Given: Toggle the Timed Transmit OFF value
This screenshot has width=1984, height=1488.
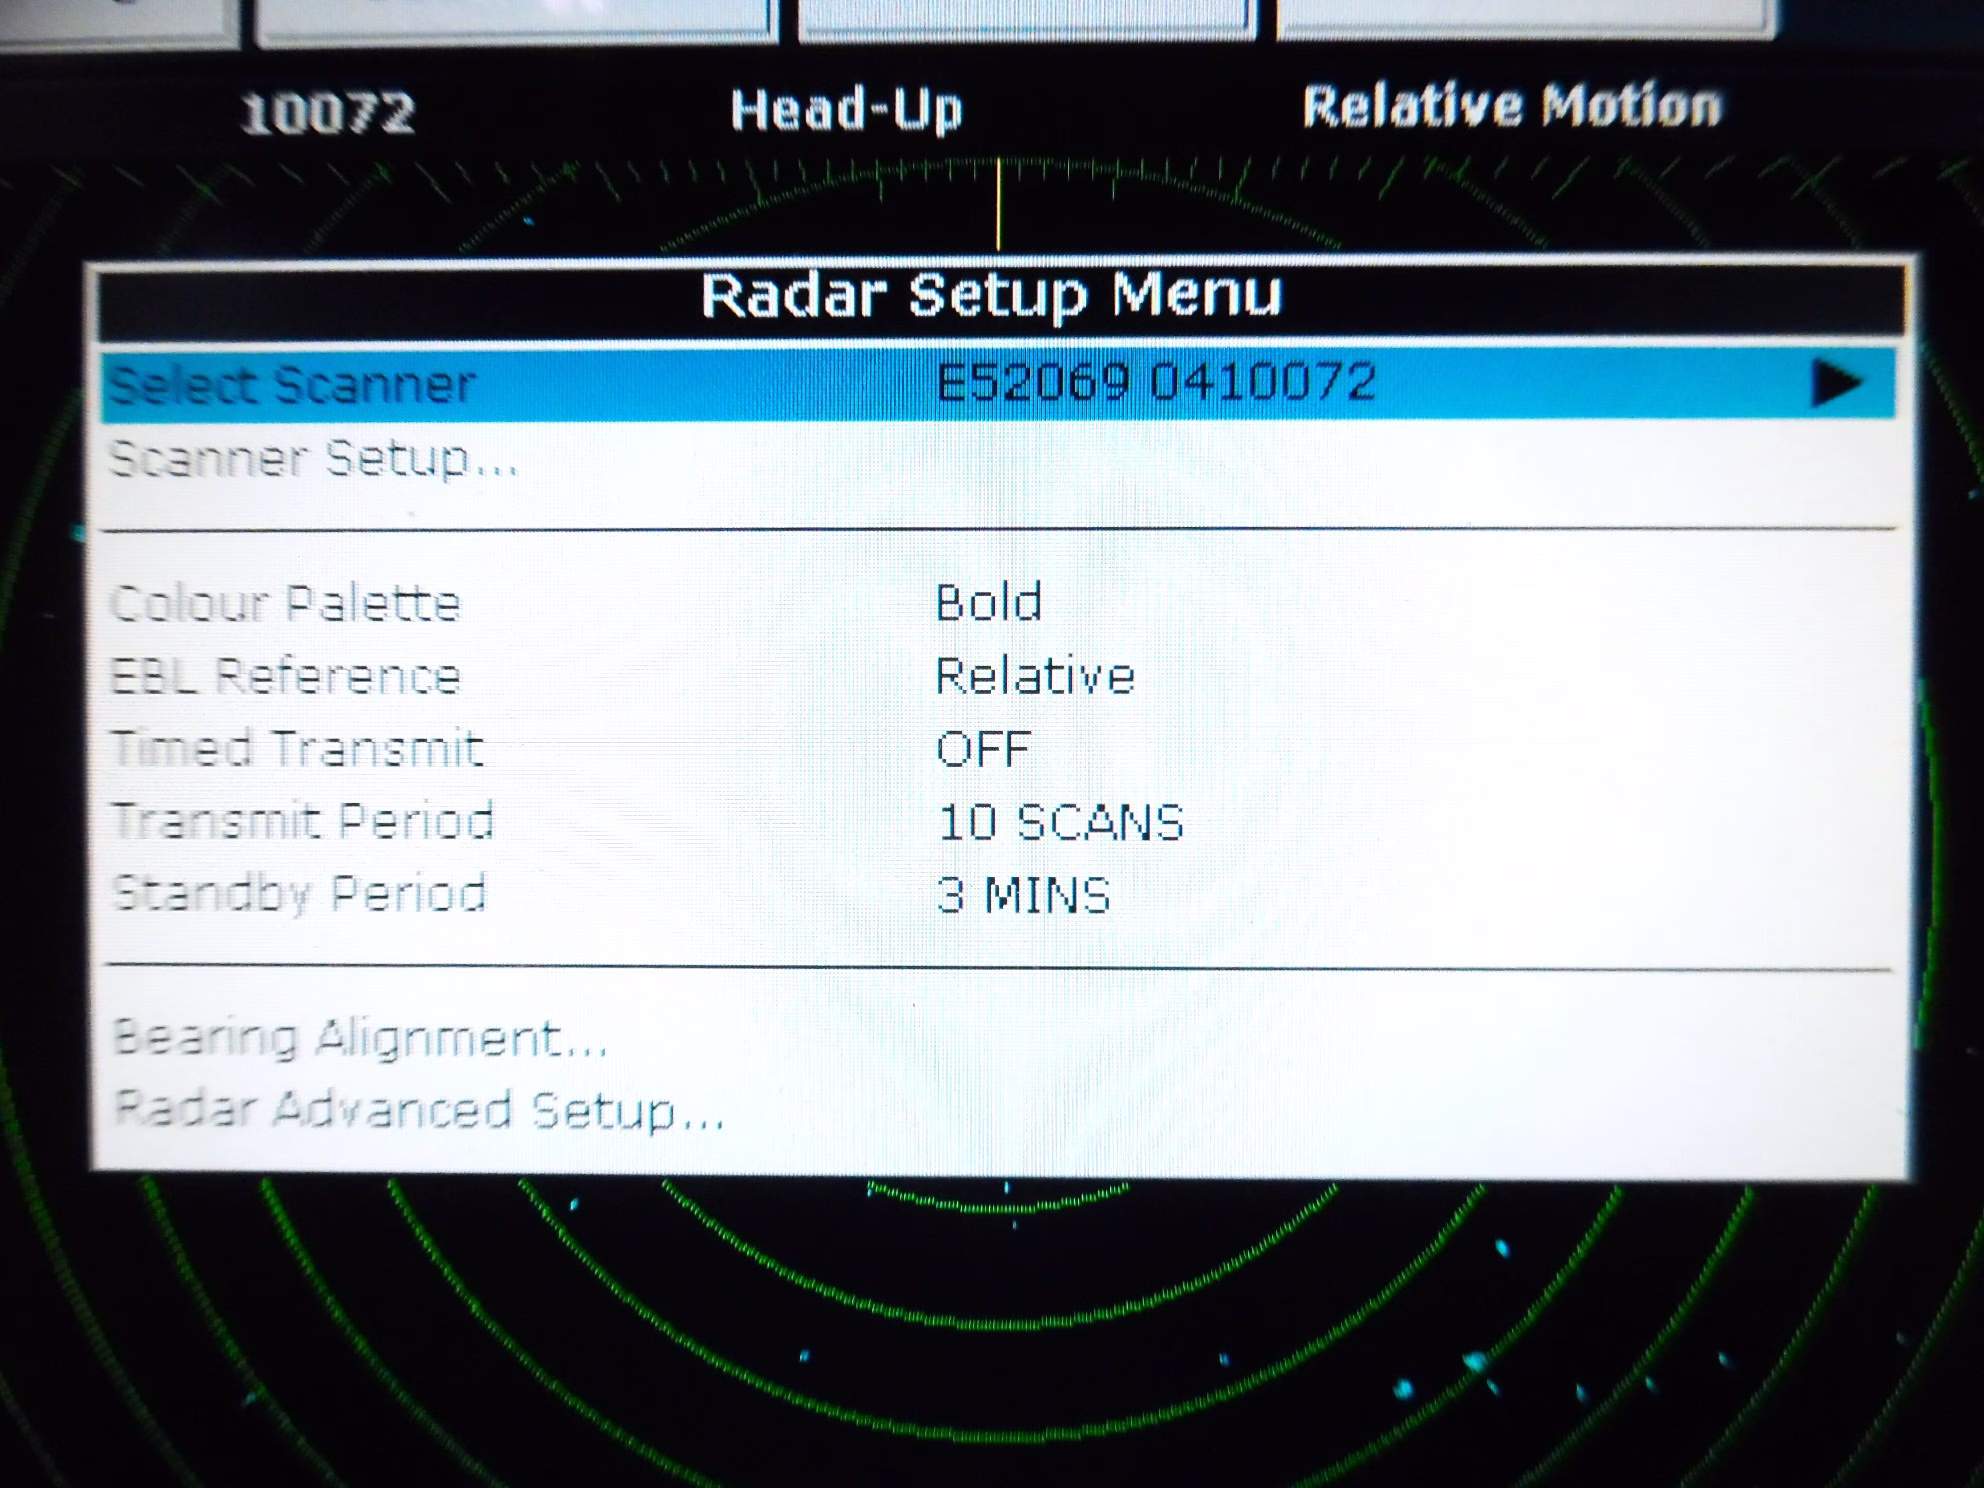Looking at the screenshot, I should point(983,750).
